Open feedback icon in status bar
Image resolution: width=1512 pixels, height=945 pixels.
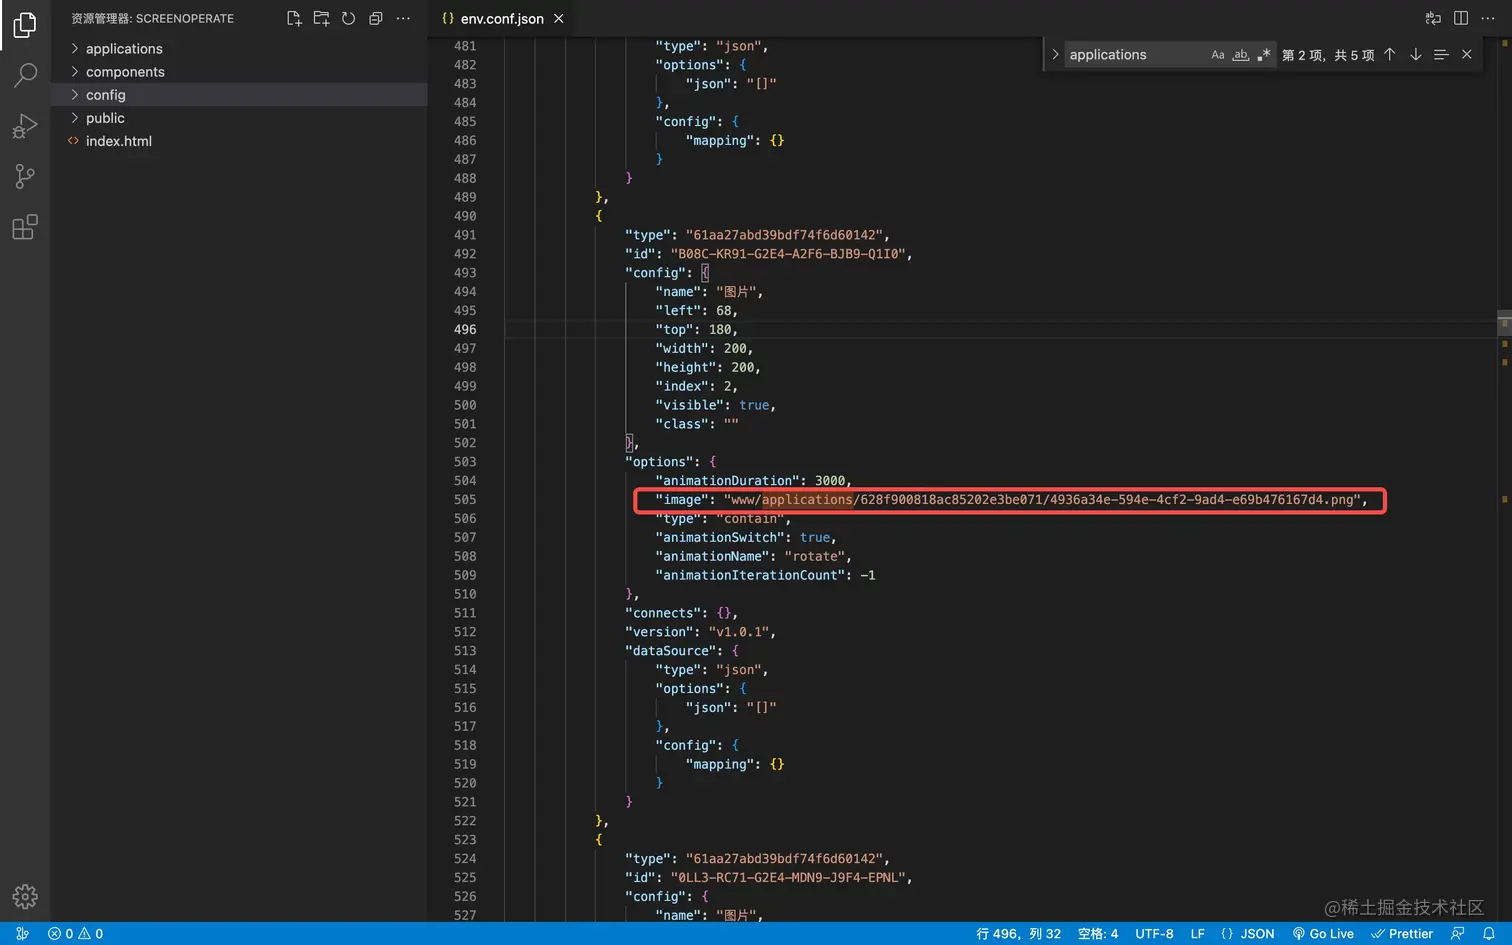1458,933
